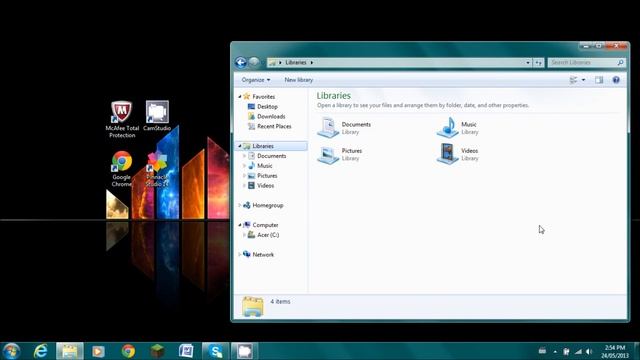Select Documents in navigation tree

(x=271, y=156)
